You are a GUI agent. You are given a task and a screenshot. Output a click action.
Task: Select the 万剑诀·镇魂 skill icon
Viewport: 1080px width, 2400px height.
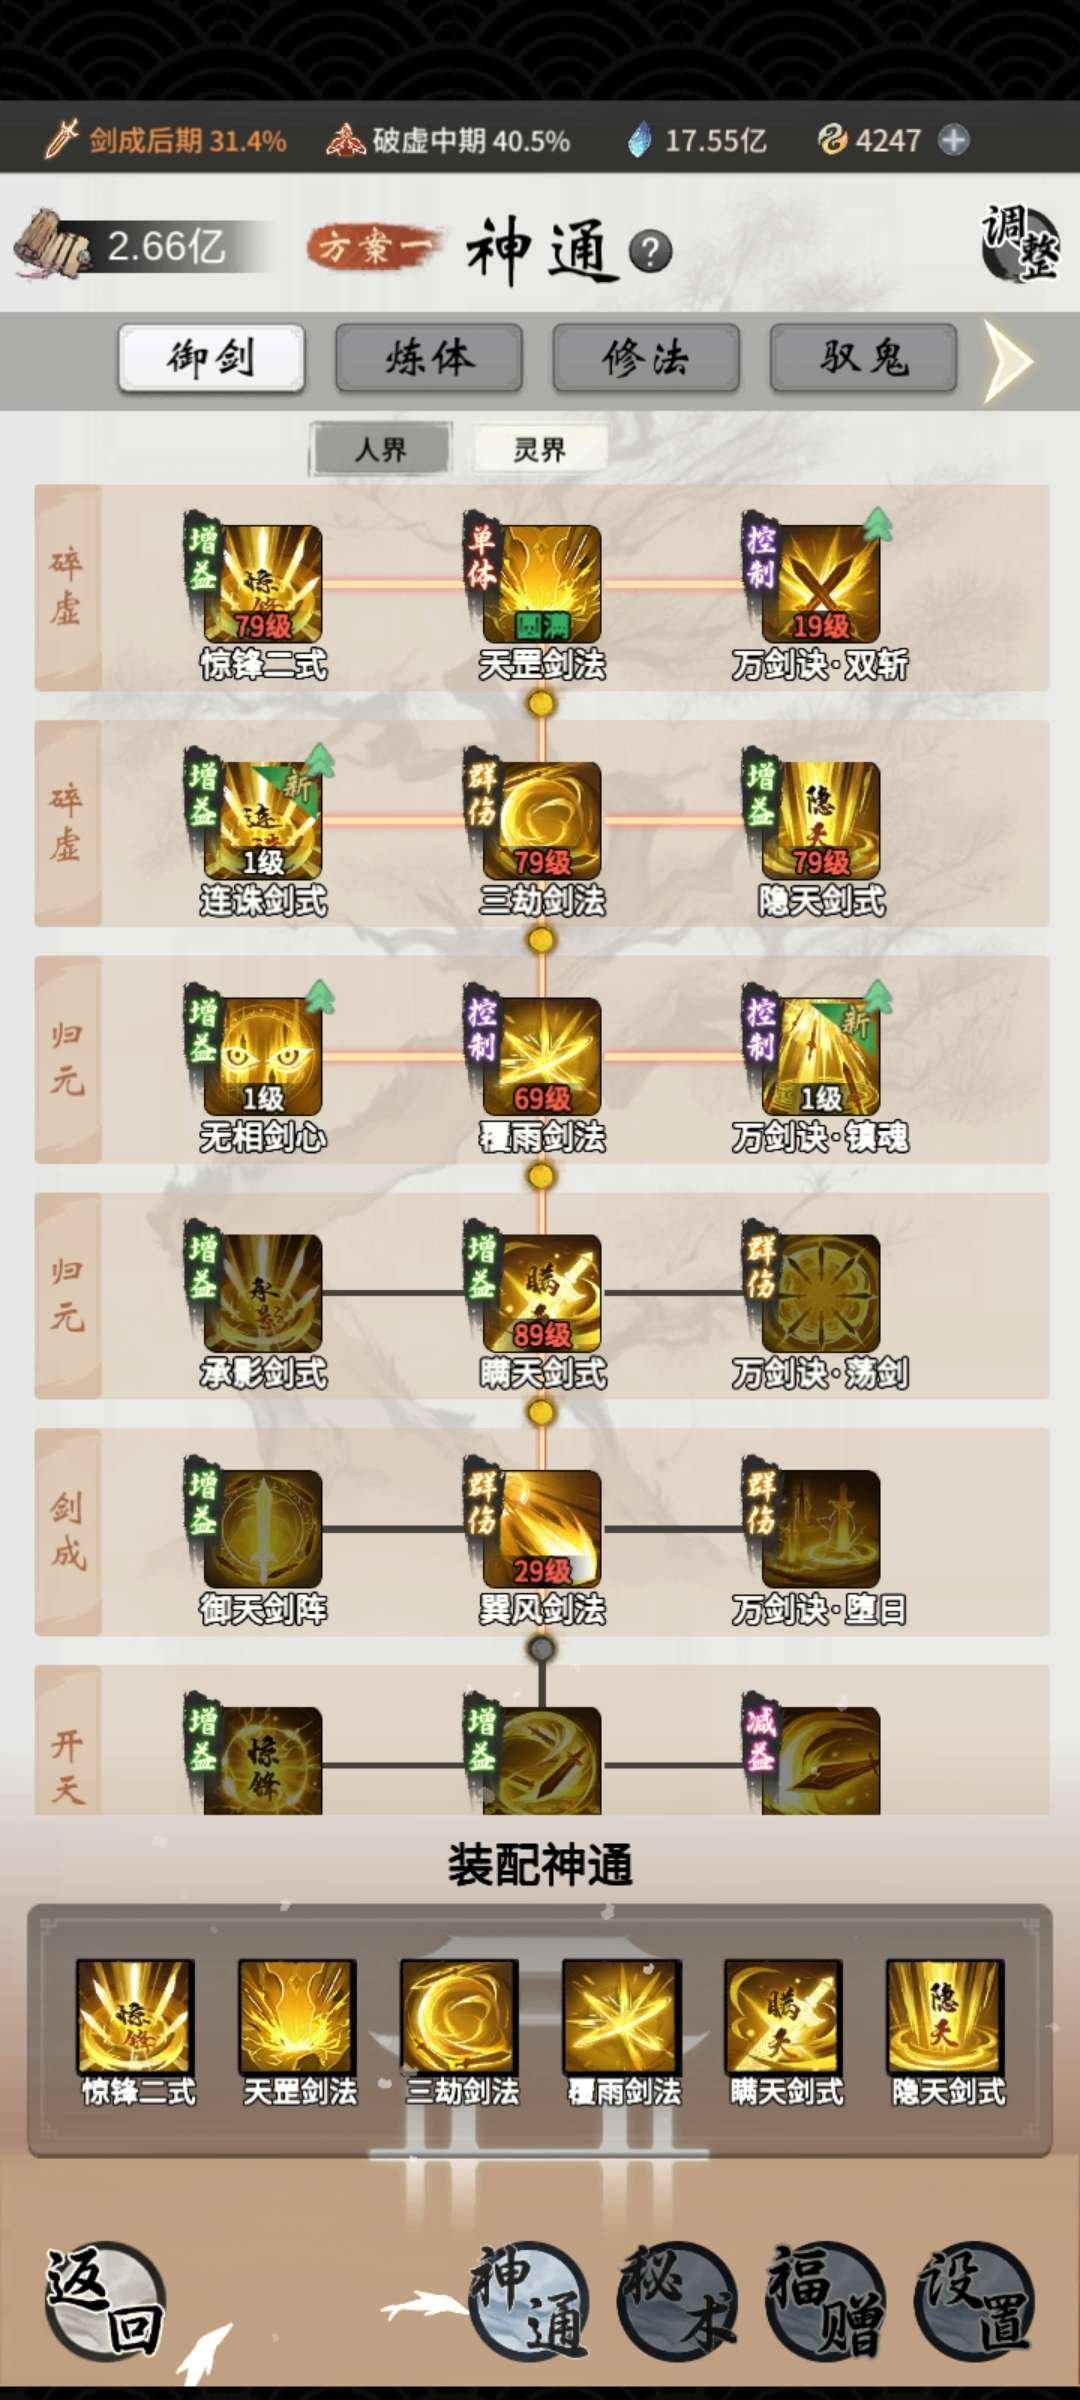tap(821, 1056)
